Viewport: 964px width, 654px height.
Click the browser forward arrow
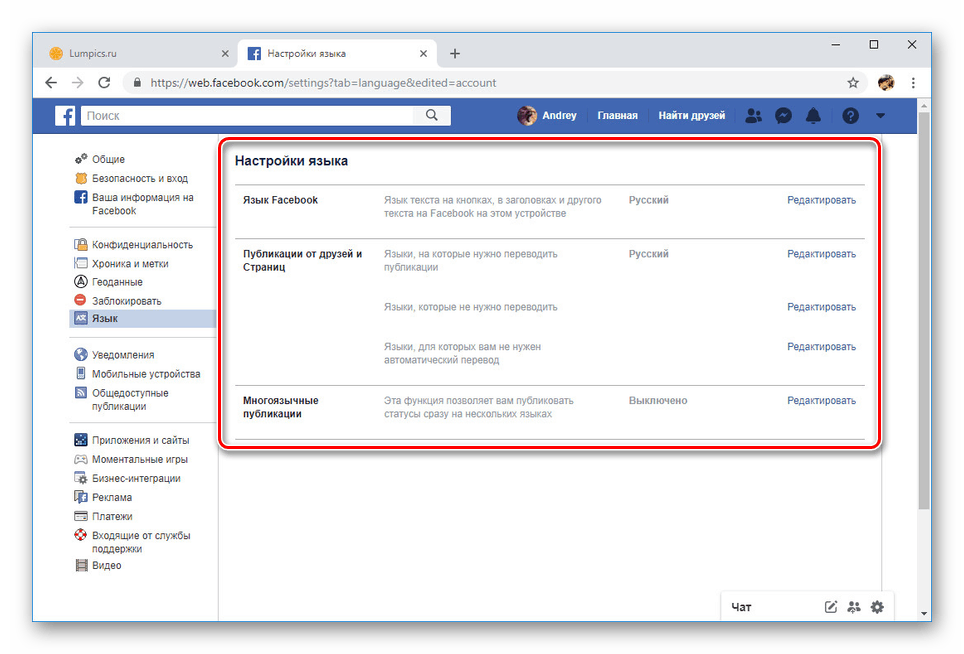pos(77,82)
